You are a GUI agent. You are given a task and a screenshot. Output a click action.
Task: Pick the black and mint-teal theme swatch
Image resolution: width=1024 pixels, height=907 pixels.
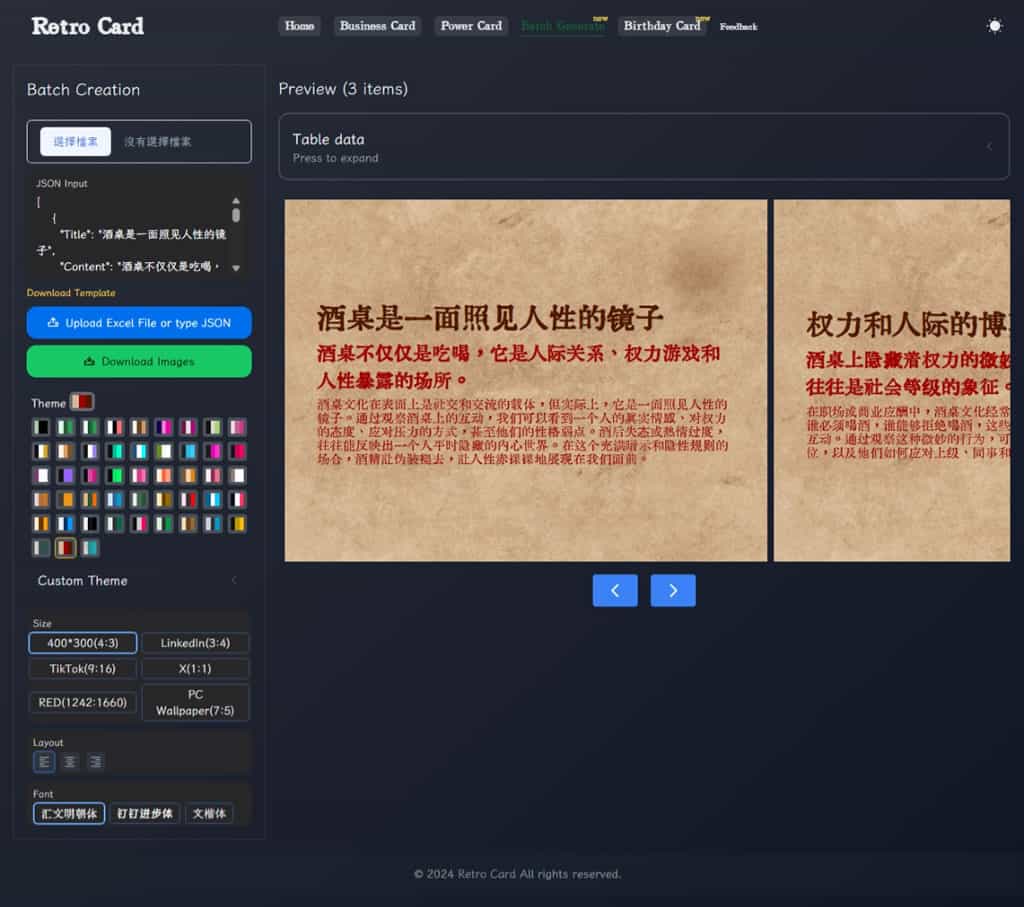click(114, 451)
